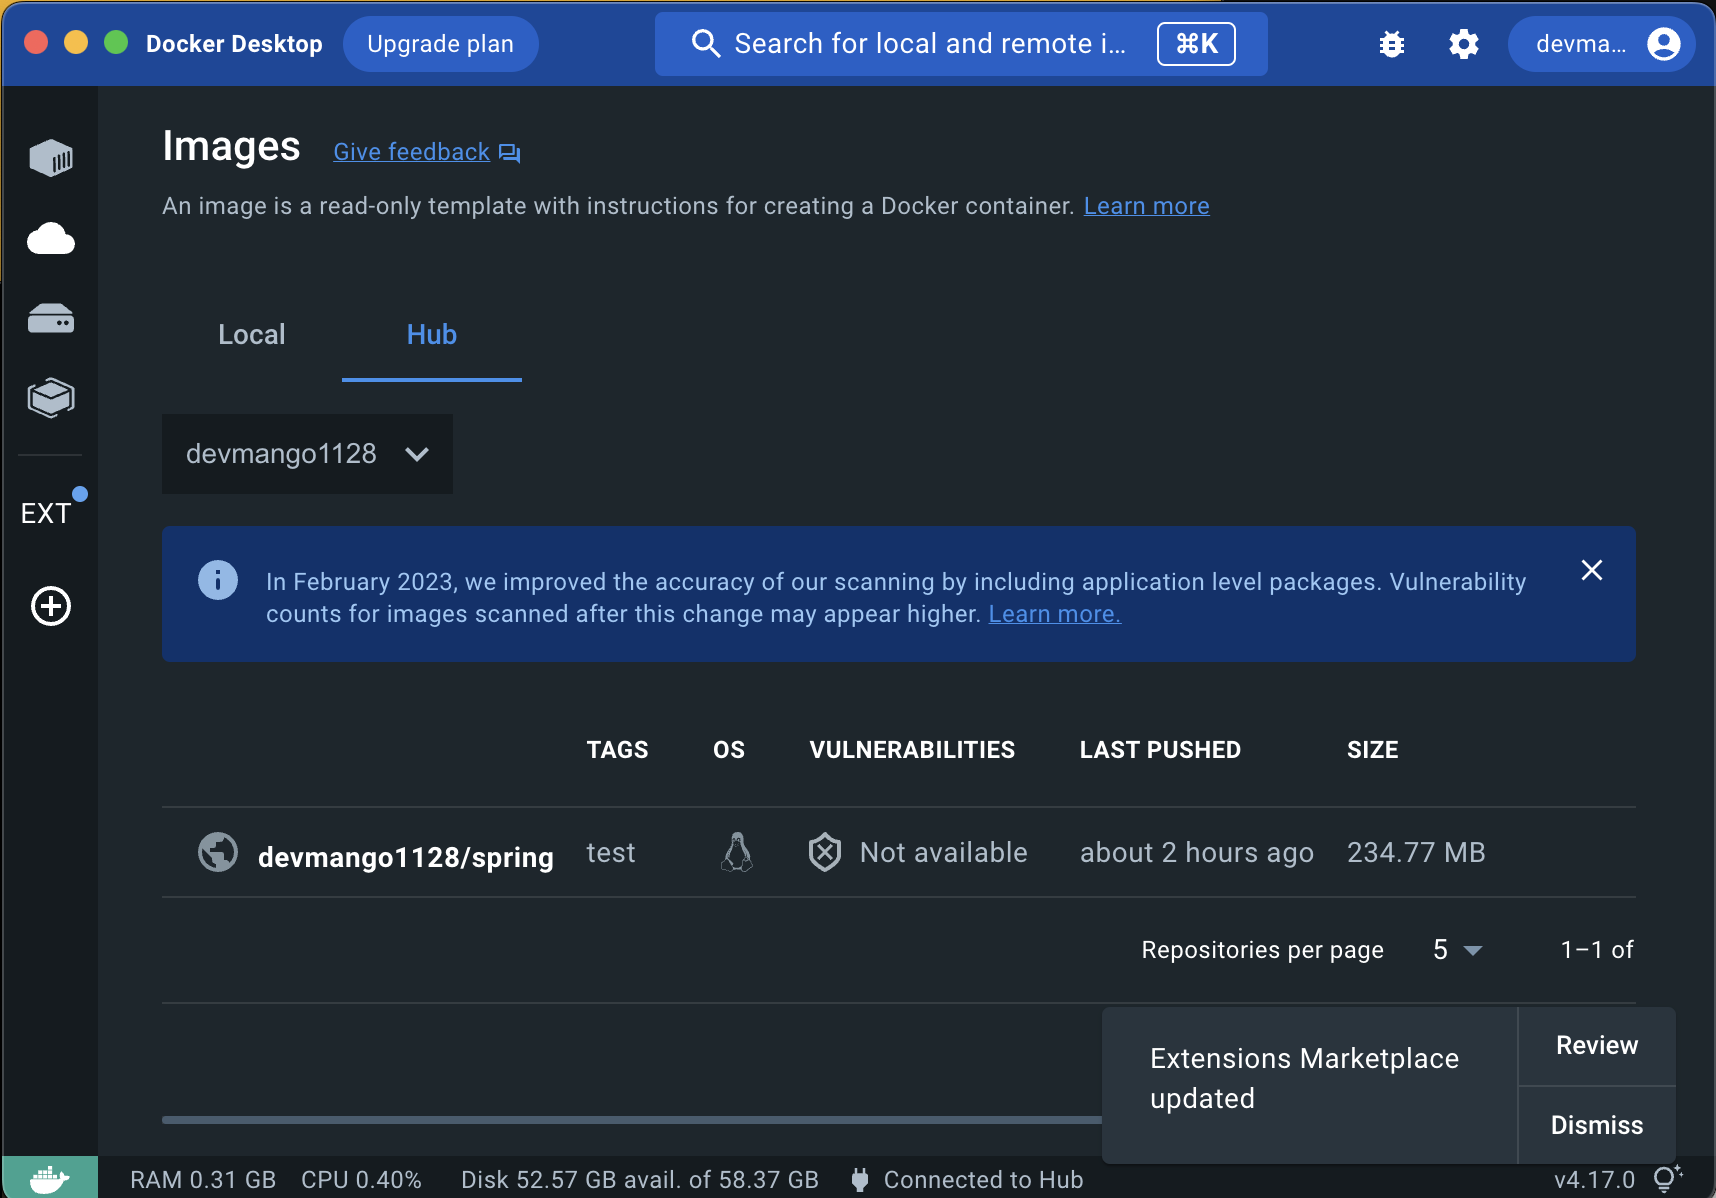
Task: Click about 2 hours ago cell
Action: [x=1196, y=852]
